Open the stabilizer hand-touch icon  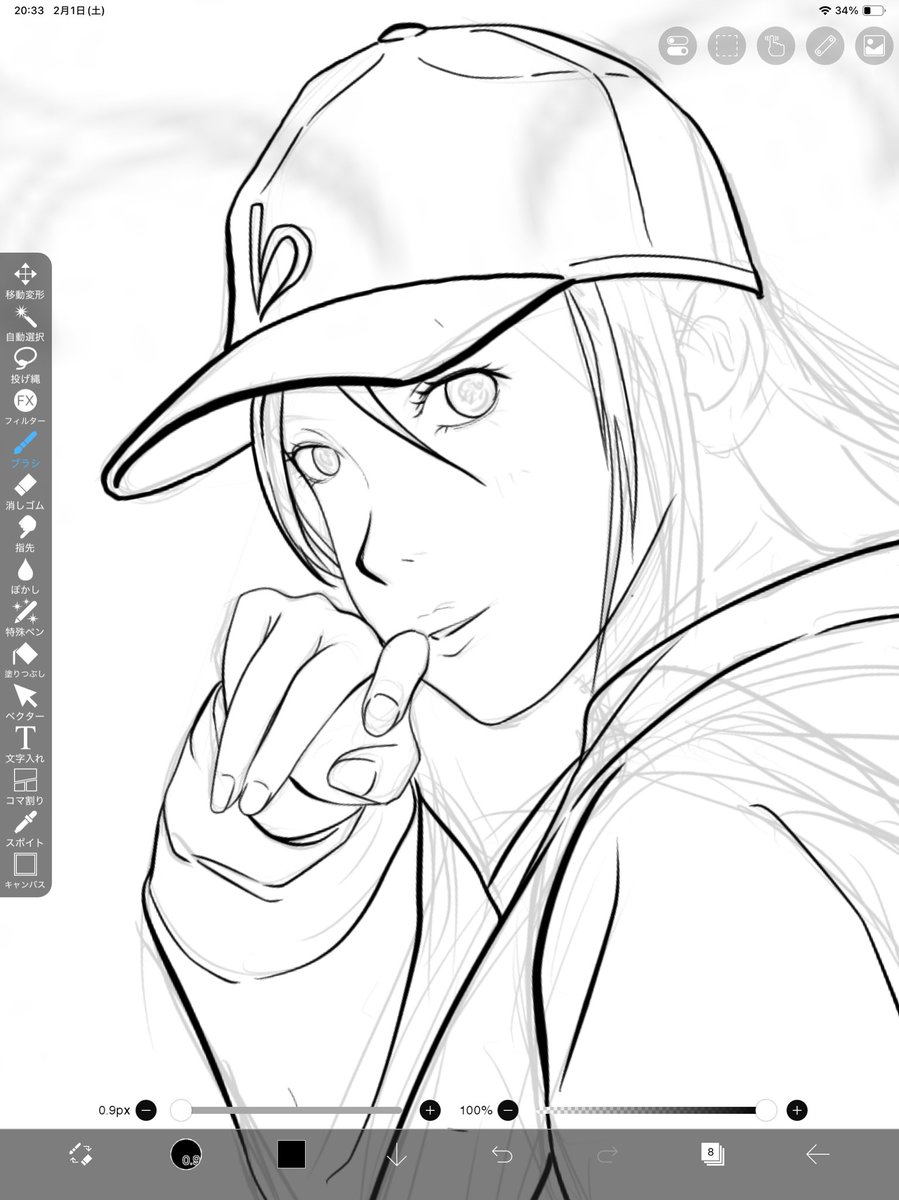775,45
